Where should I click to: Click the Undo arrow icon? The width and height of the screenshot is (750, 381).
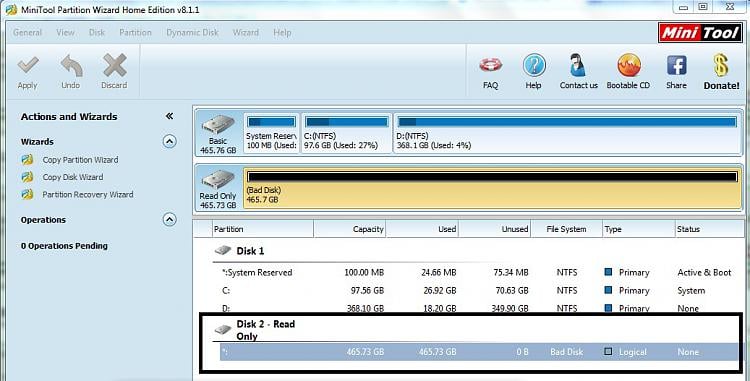coord(71,65)
